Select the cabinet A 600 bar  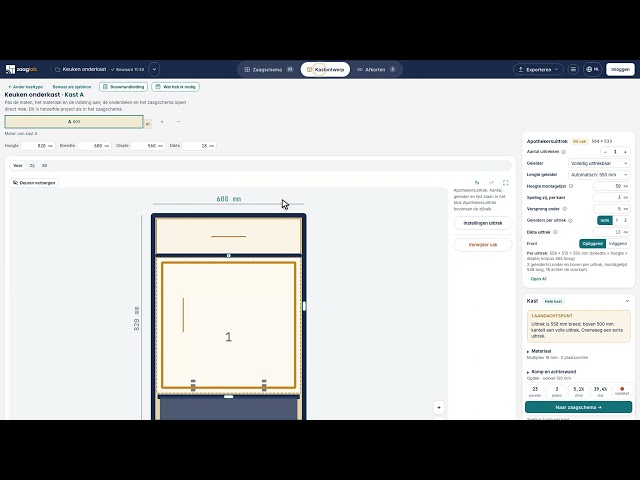[x=74, y=122]
